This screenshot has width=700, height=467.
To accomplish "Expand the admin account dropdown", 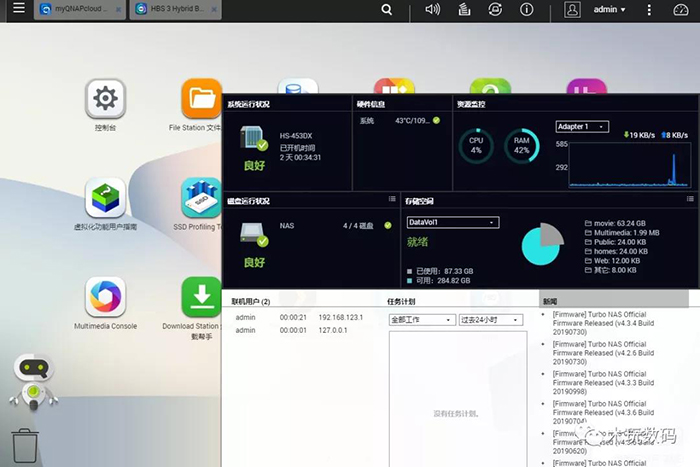I will click(x=609, y=9).
